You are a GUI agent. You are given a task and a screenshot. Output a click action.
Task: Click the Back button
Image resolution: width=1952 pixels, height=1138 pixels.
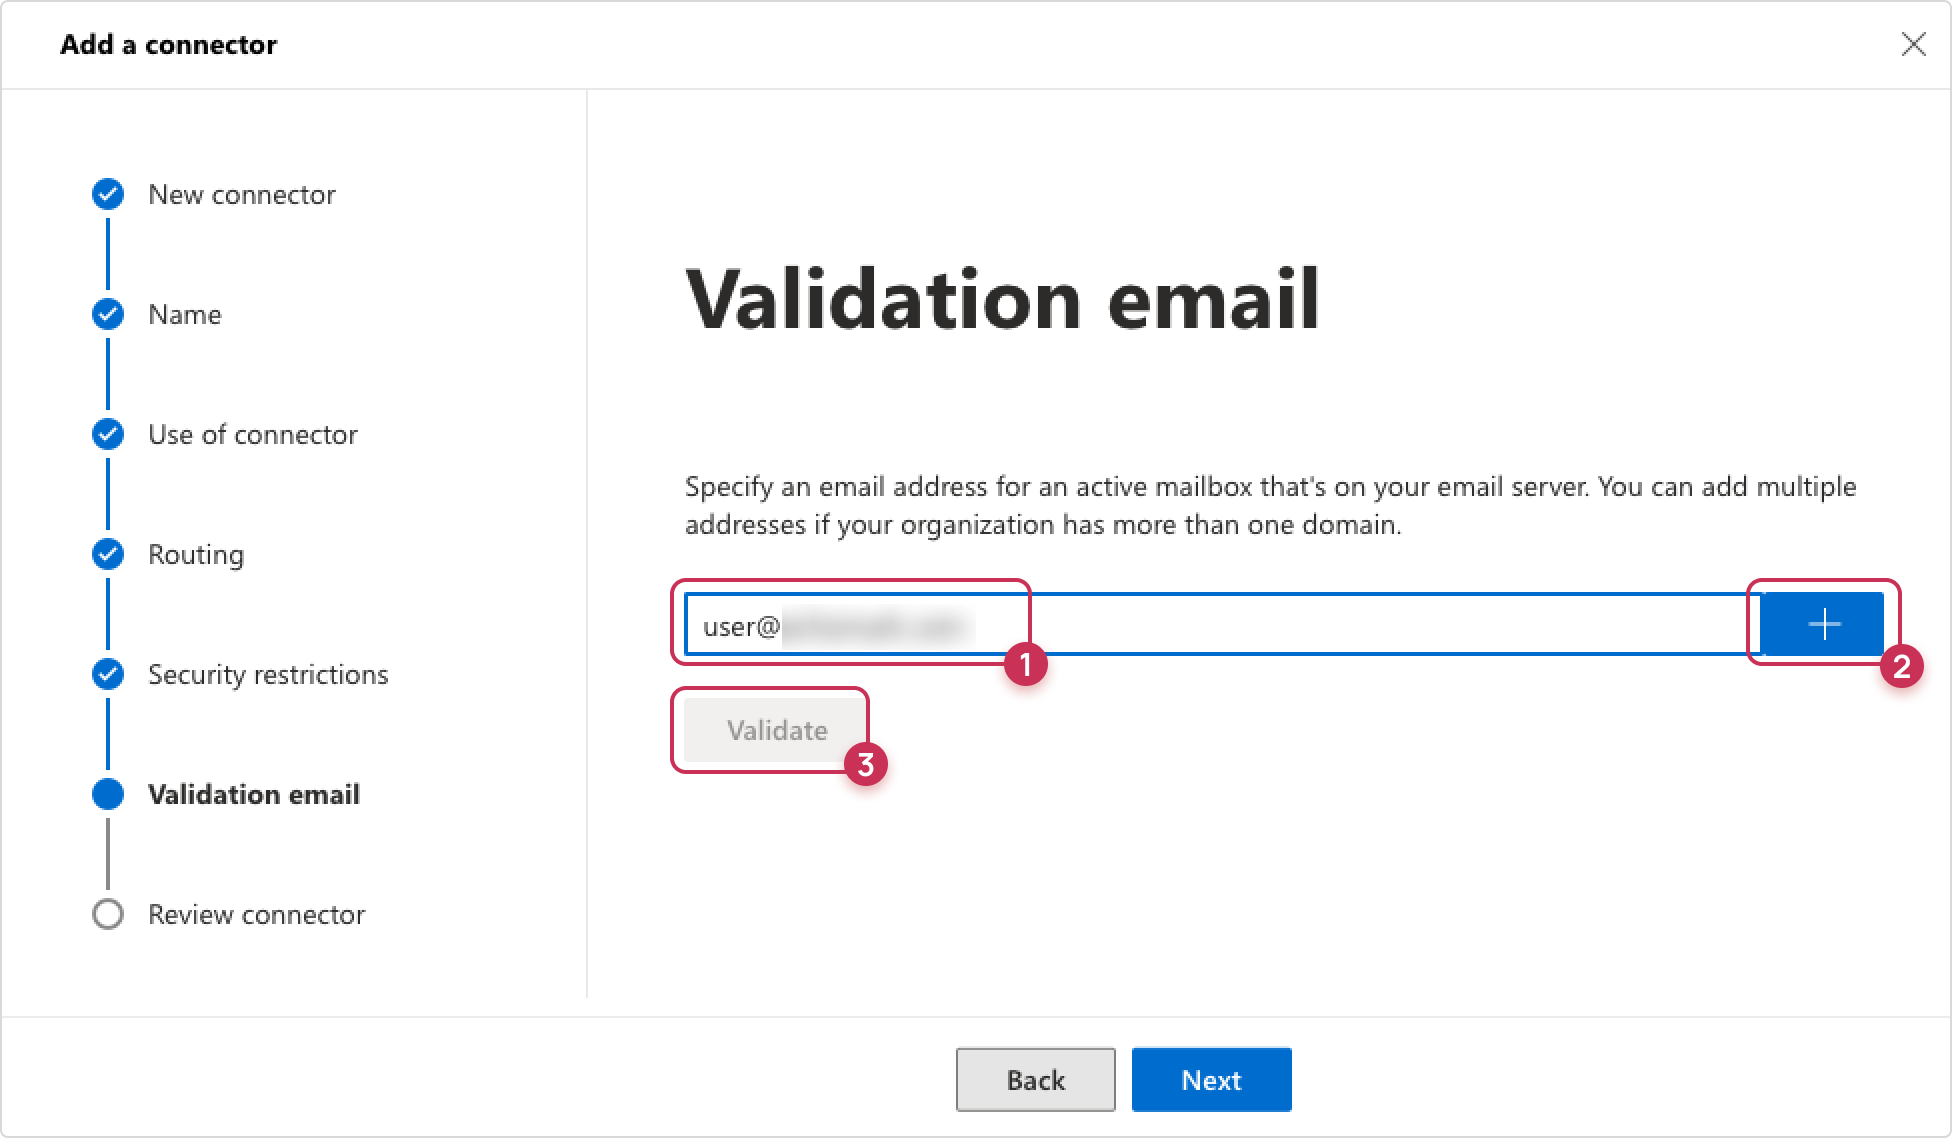point(1036,1080)
